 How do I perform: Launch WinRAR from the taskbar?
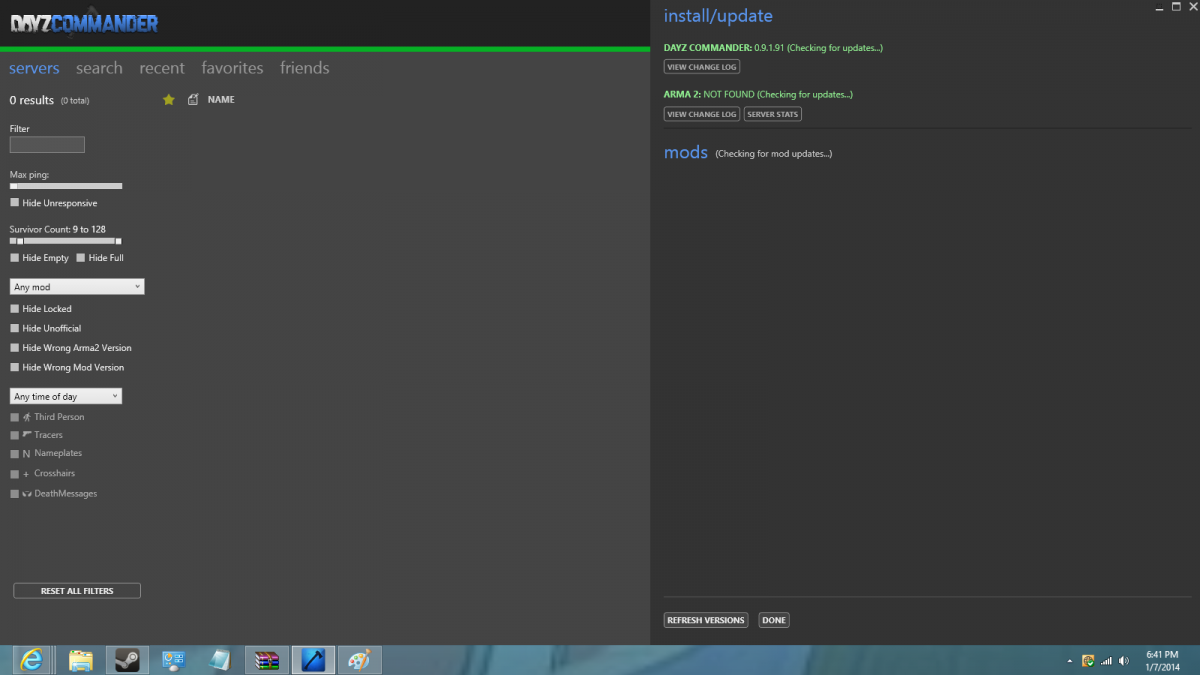(267, 660)
